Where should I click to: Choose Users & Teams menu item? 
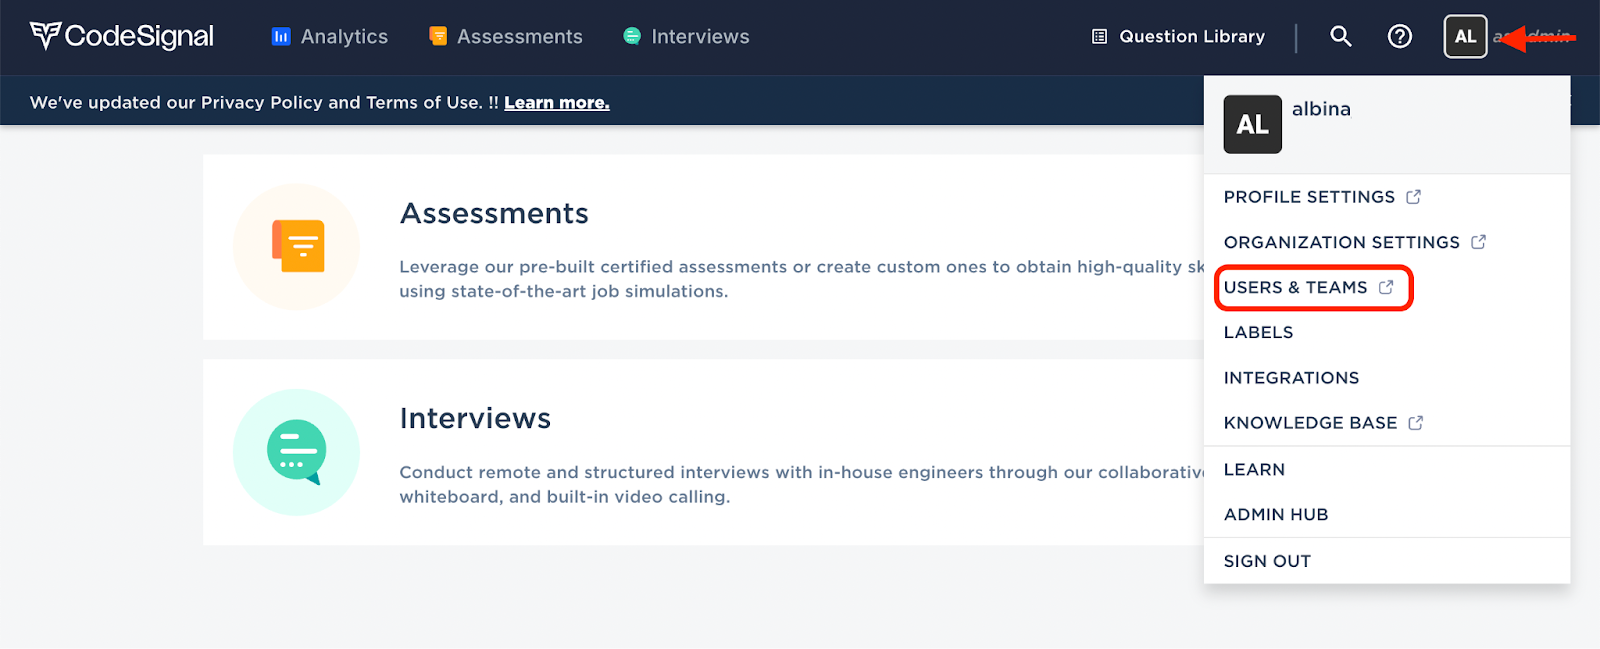coord(1295,287)
